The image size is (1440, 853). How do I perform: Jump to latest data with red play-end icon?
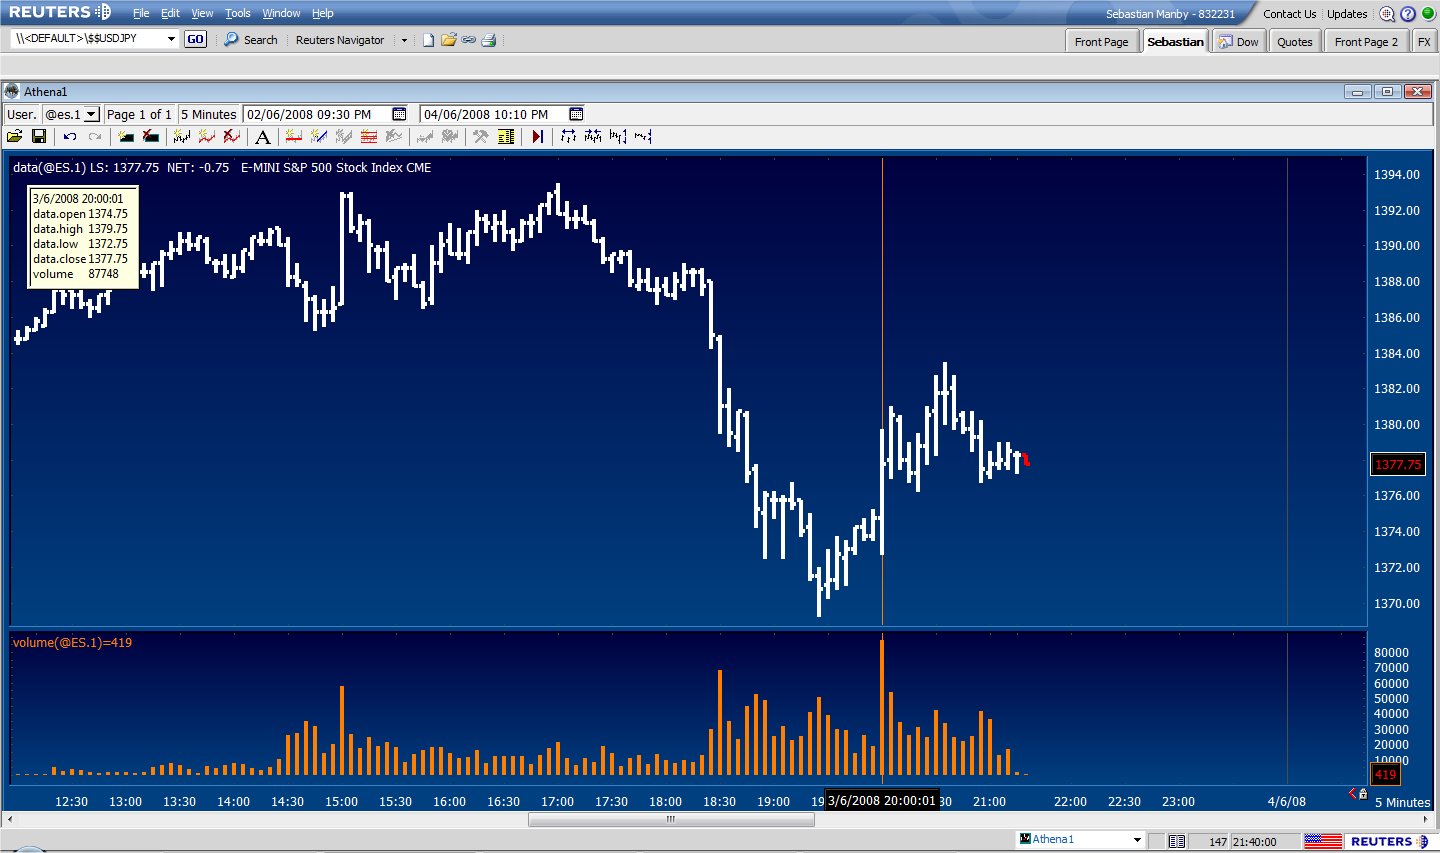538,136
